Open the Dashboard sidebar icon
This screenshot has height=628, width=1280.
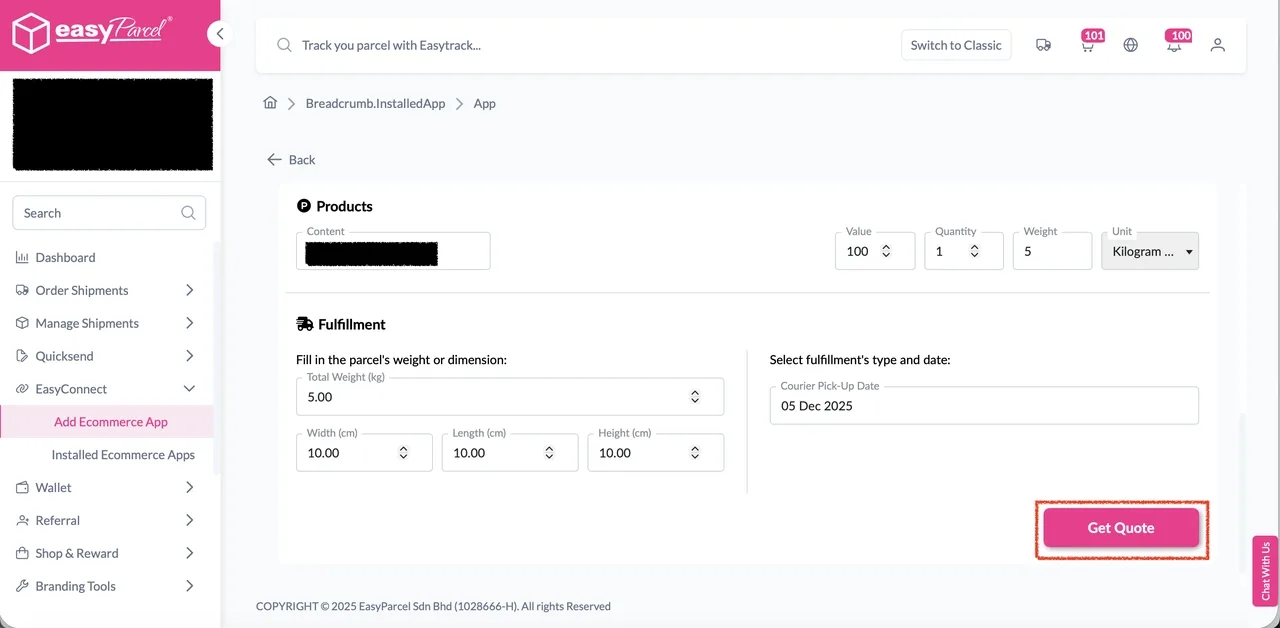[x=21, y=257]
